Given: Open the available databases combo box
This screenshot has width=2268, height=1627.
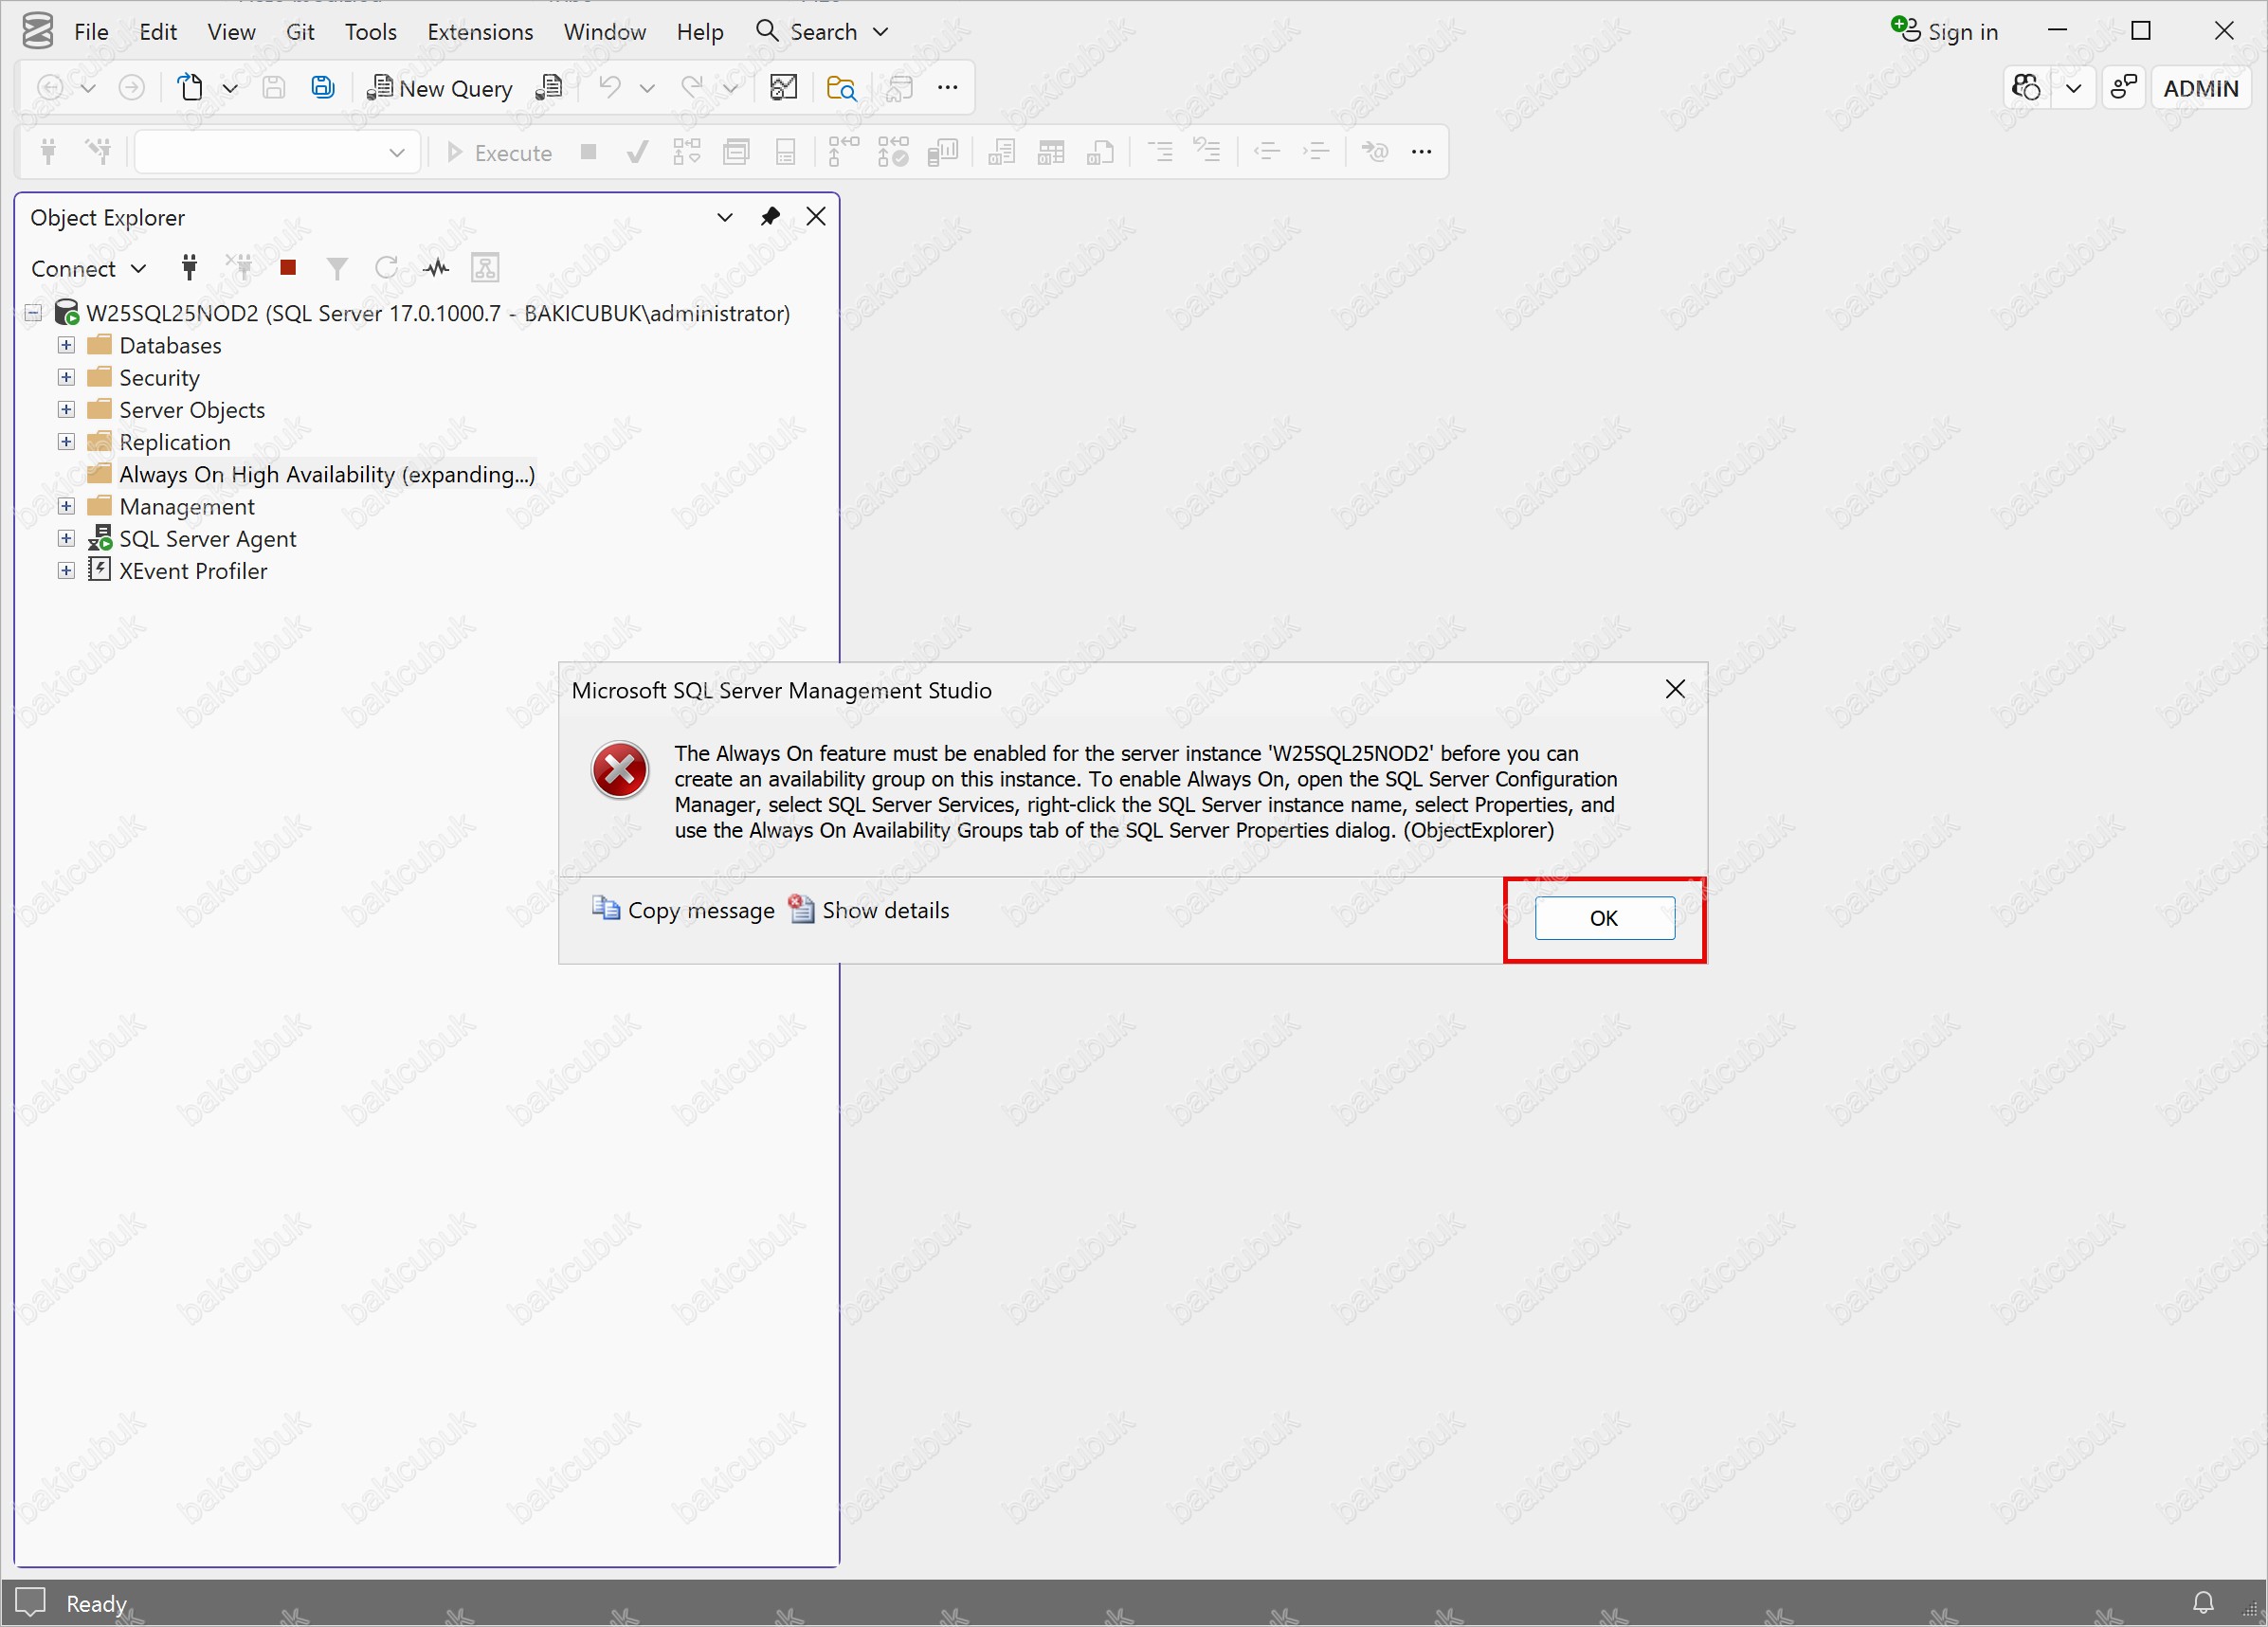Looking at the screenshot, I should tap(397, 152).
